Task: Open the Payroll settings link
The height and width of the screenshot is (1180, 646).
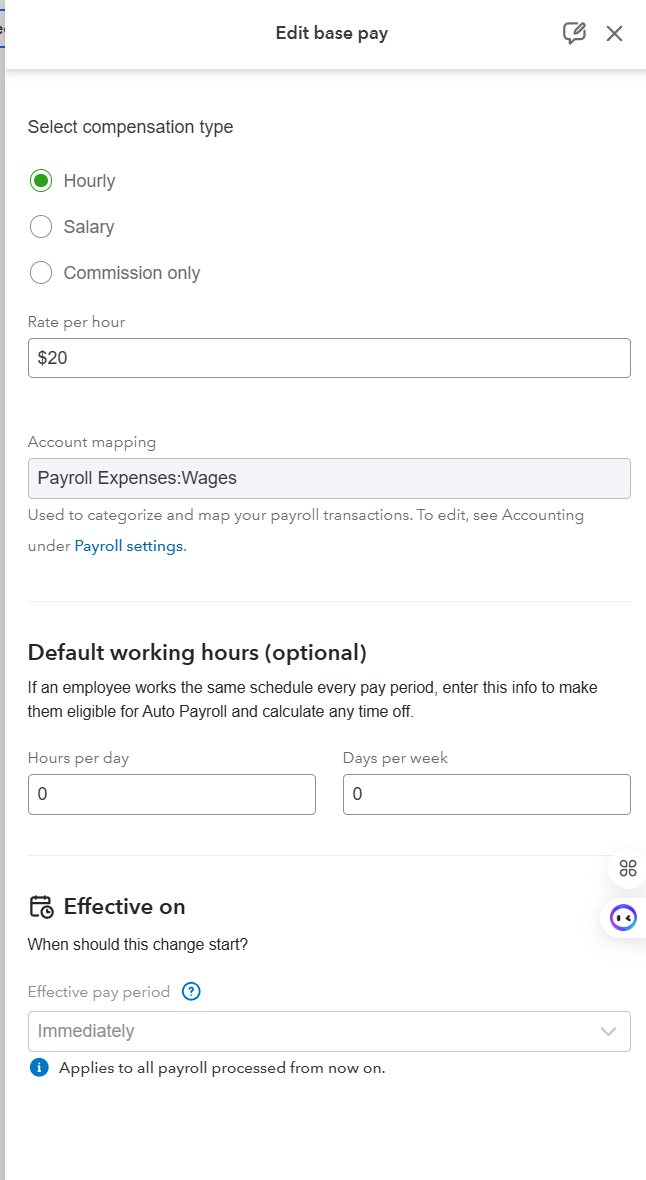Action: click(129, 546)
